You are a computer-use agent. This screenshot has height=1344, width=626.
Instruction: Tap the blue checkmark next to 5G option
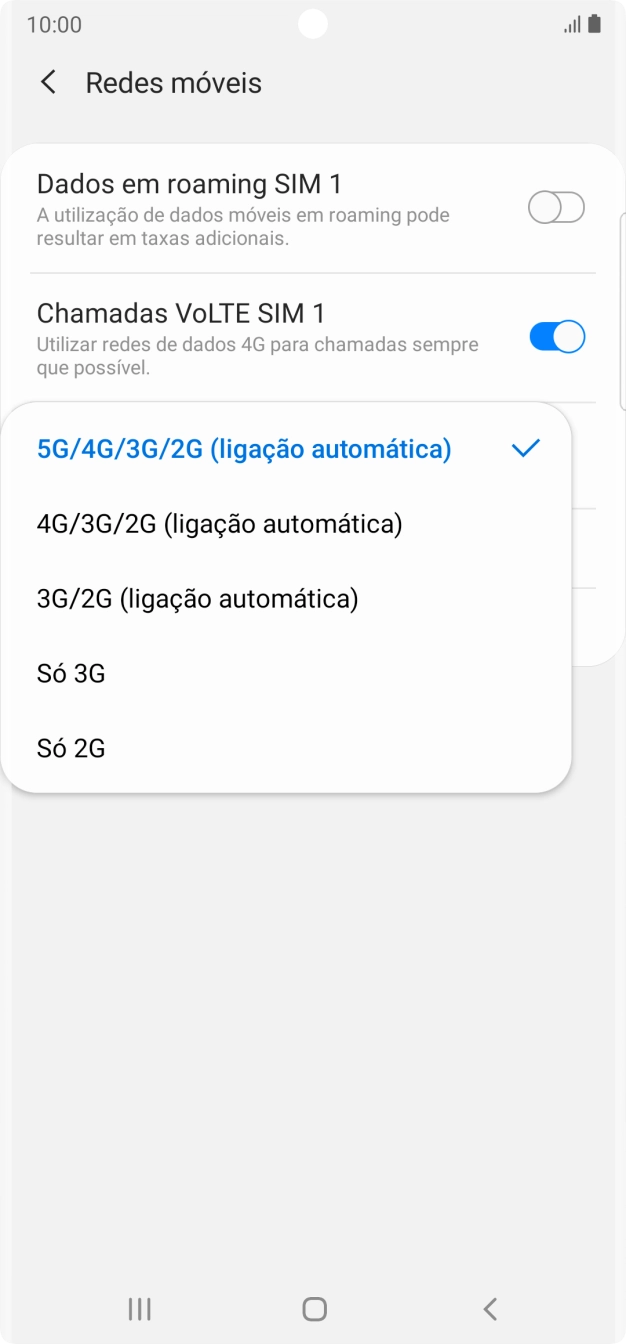pyautogui.click(x=525, y=449)
